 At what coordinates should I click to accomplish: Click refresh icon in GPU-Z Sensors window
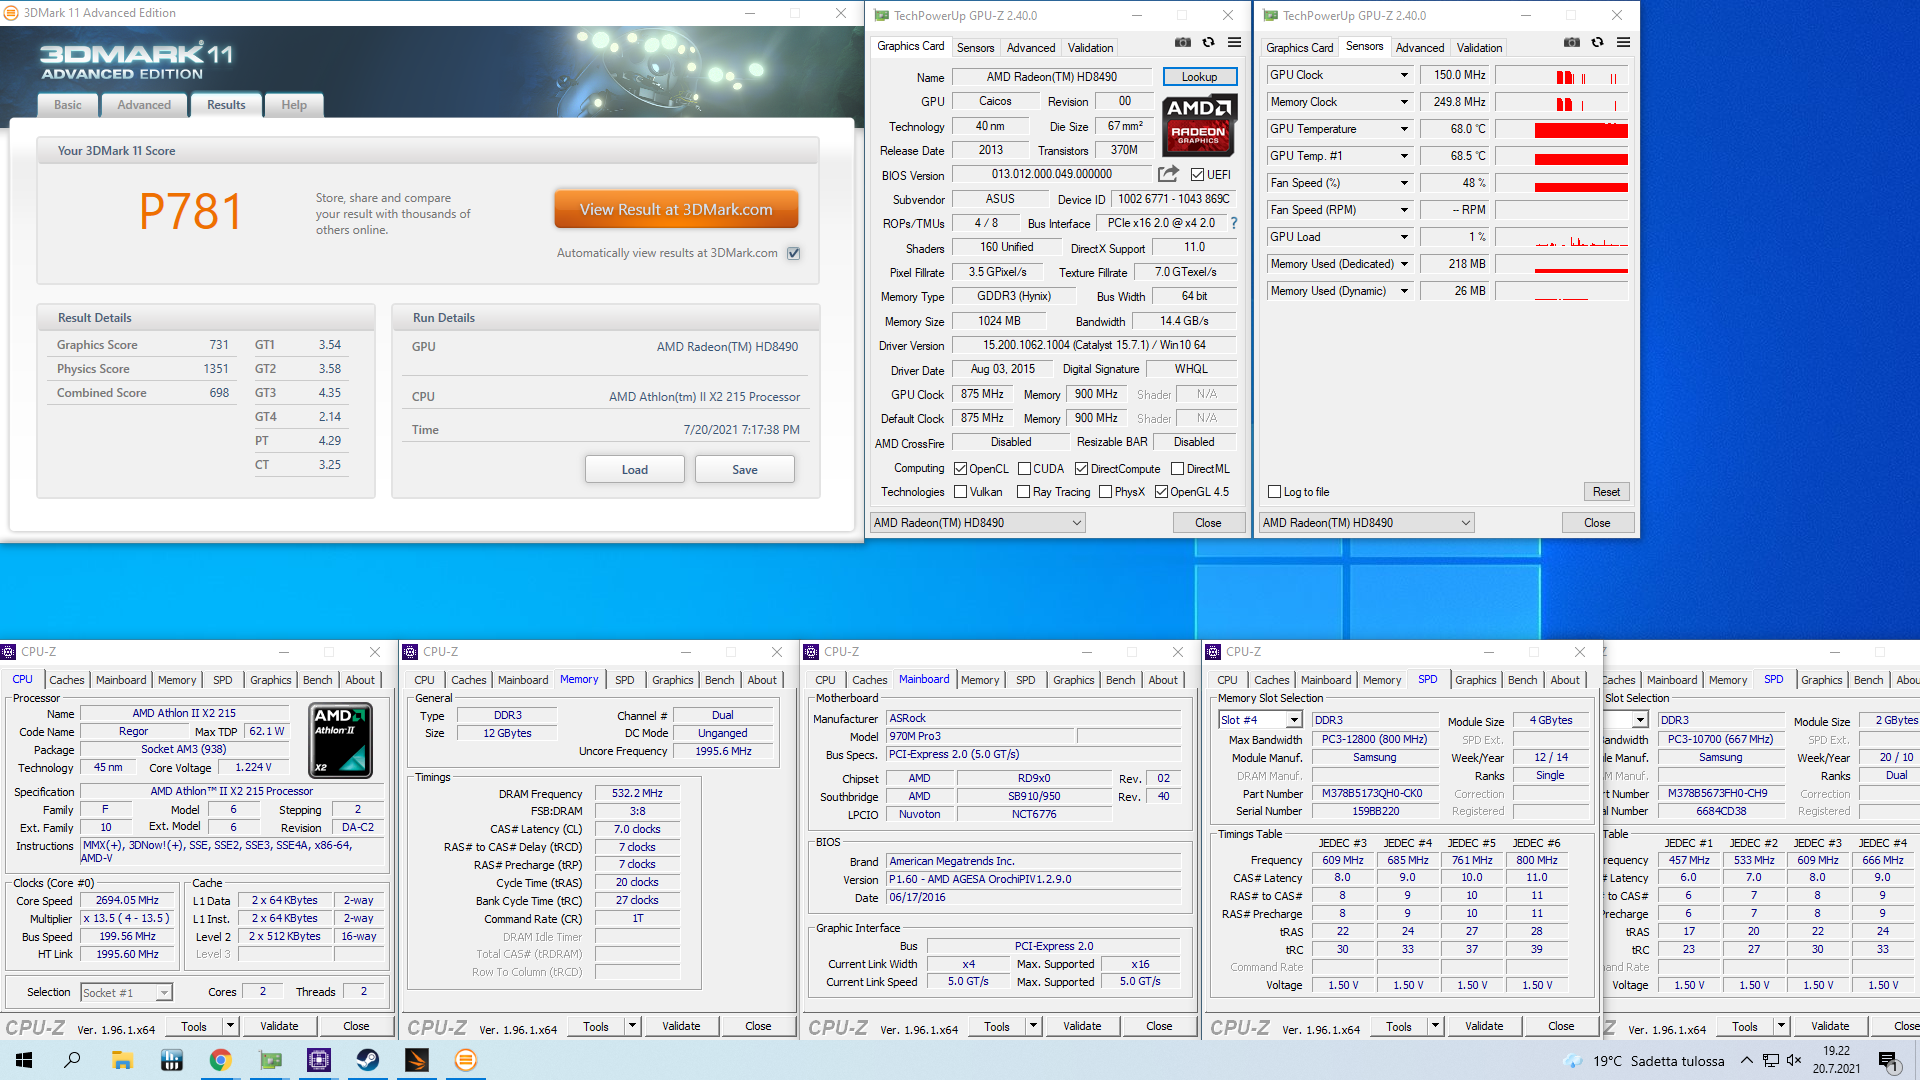click(x=1597, y=43)
